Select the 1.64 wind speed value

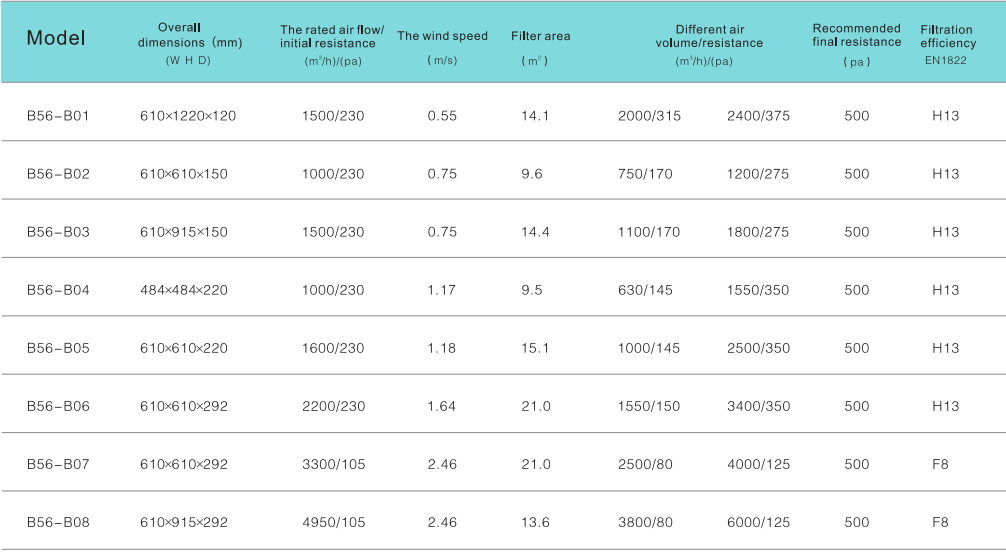[x=441, y=406]
